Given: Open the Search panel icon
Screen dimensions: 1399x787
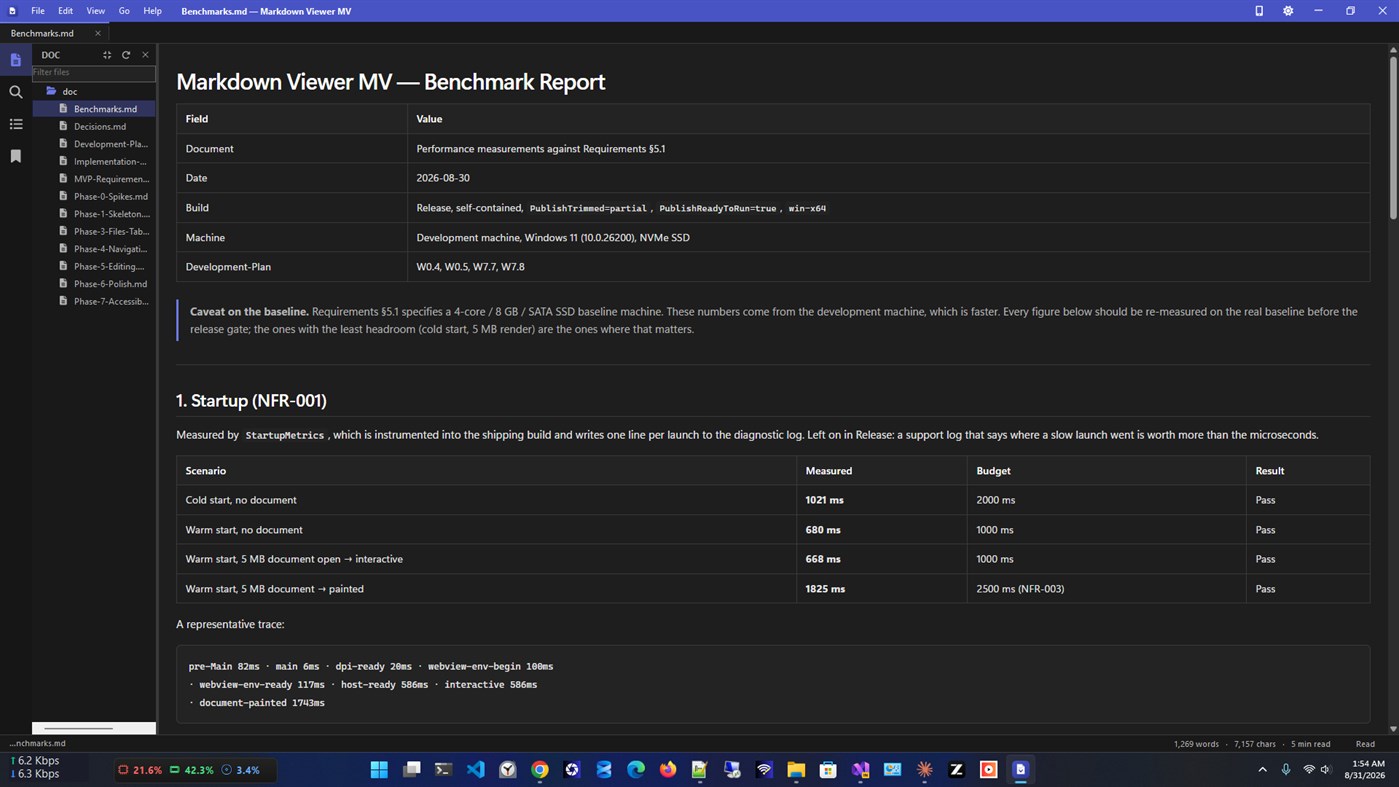Looking at the screenshot, I should point(16,92).
